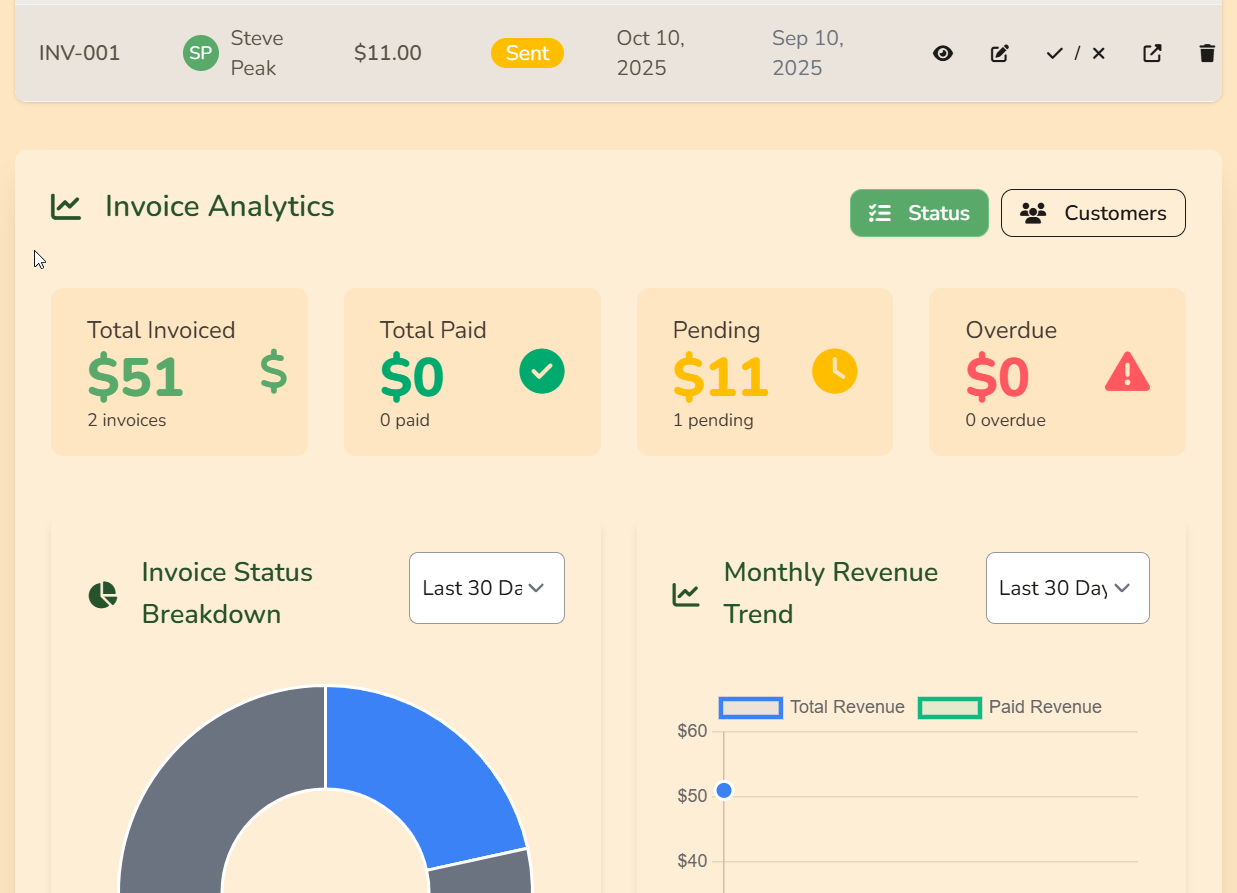1237x893 pixels.
Task: Switch to the Customers analytics view
Action: click(1093, 213)
